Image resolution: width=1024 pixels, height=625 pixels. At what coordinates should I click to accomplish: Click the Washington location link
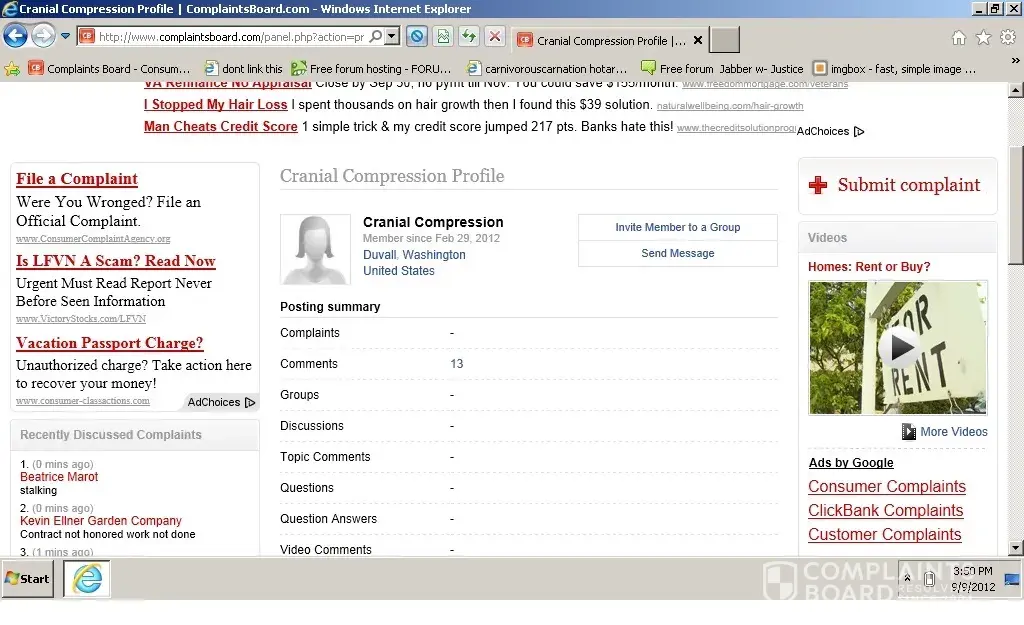pos(434,255)
